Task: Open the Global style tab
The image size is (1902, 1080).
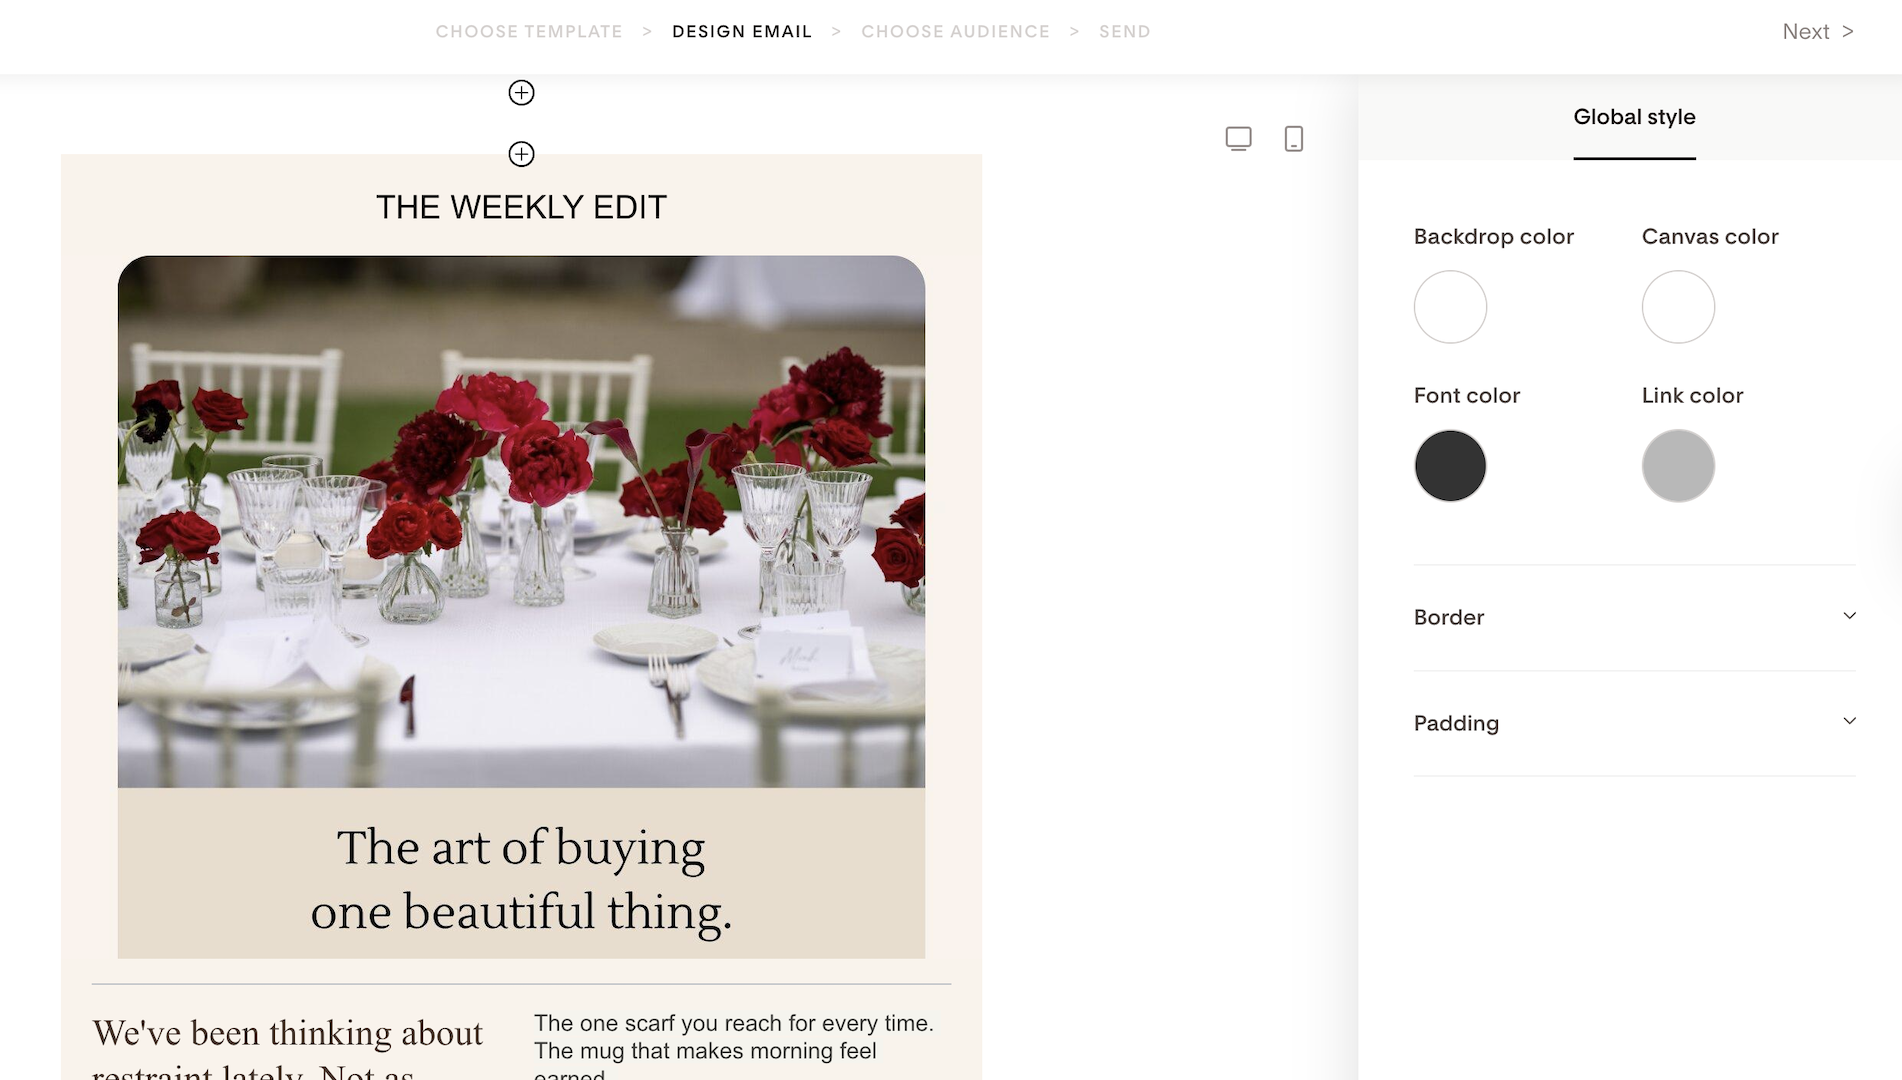Action: coord(1634,117)
